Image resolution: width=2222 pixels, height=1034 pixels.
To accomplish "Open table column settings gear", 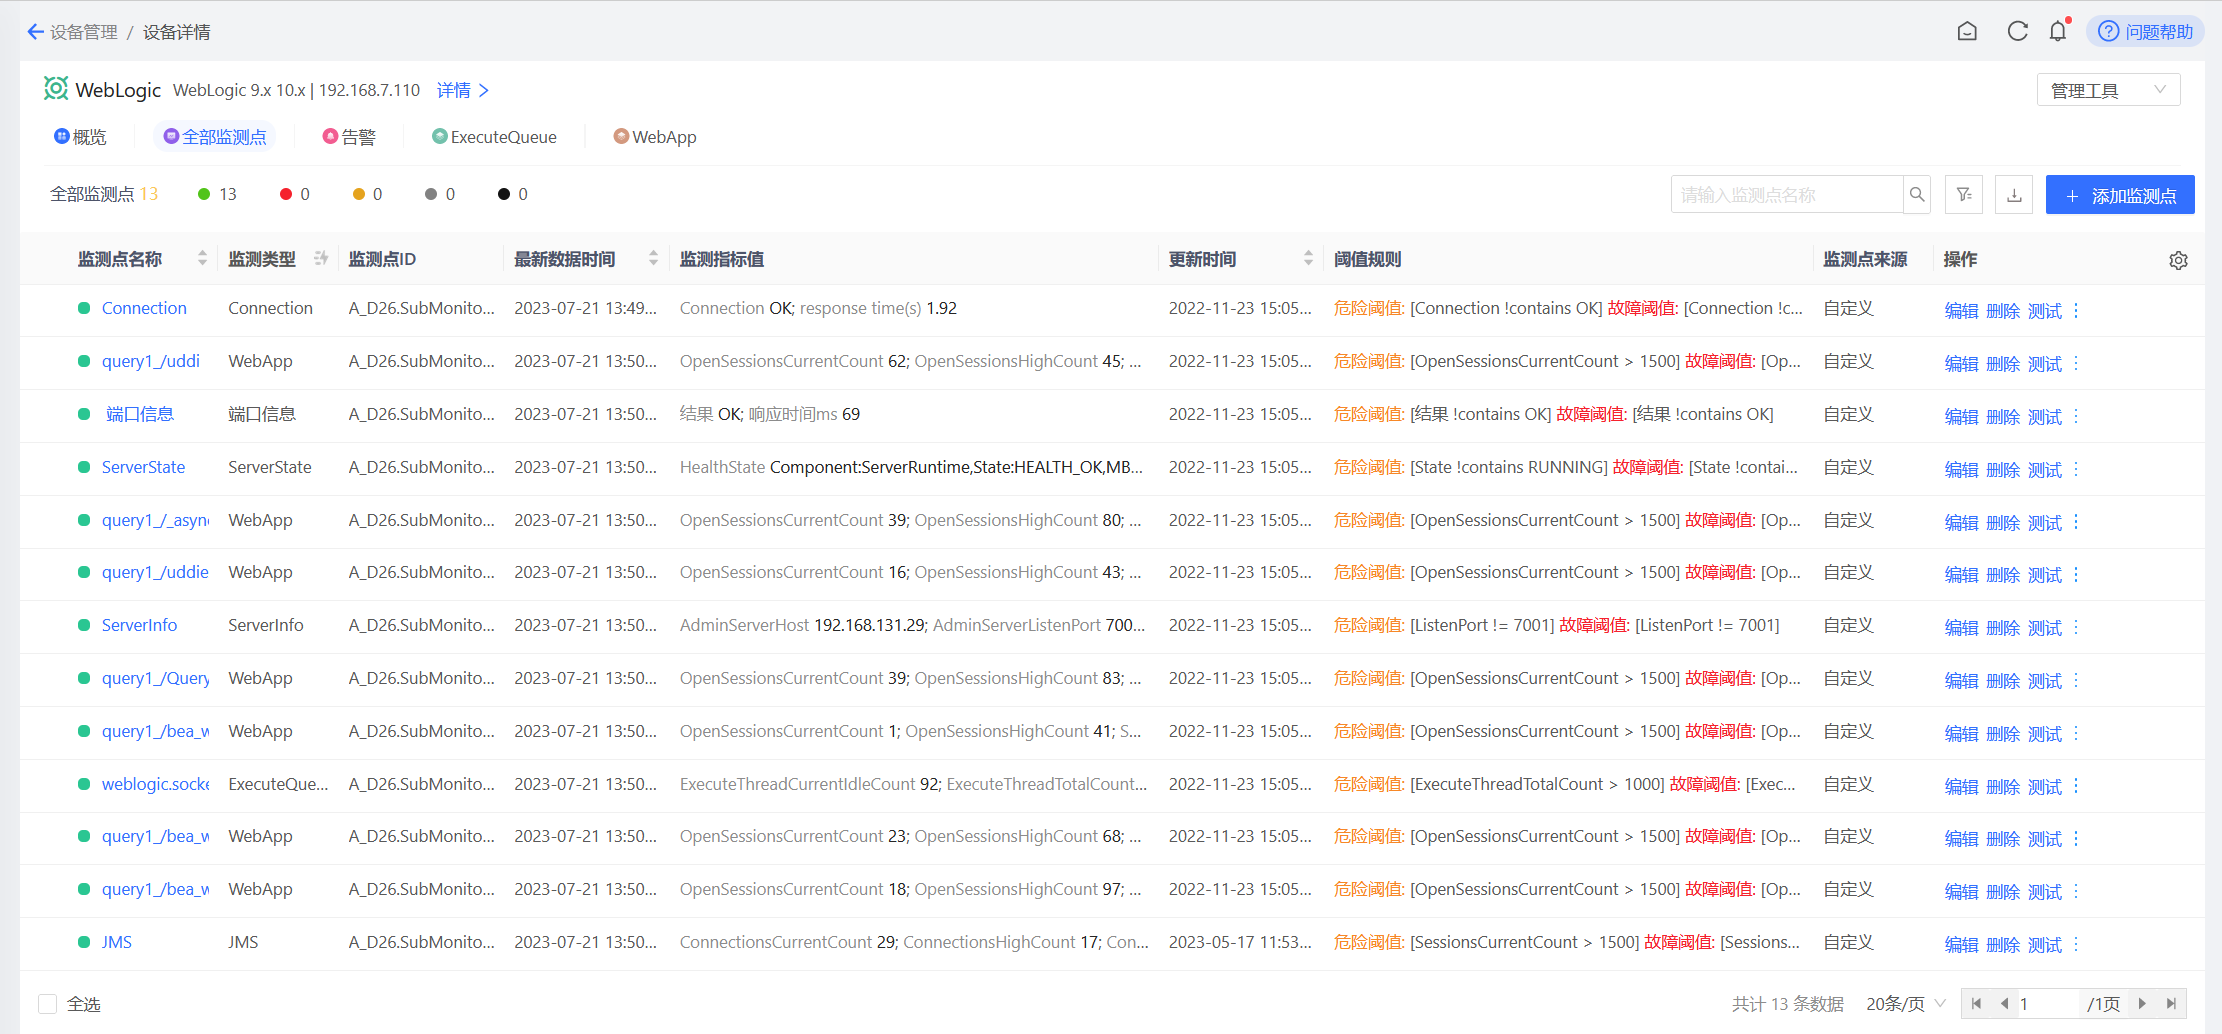I will coord(2178,260).
